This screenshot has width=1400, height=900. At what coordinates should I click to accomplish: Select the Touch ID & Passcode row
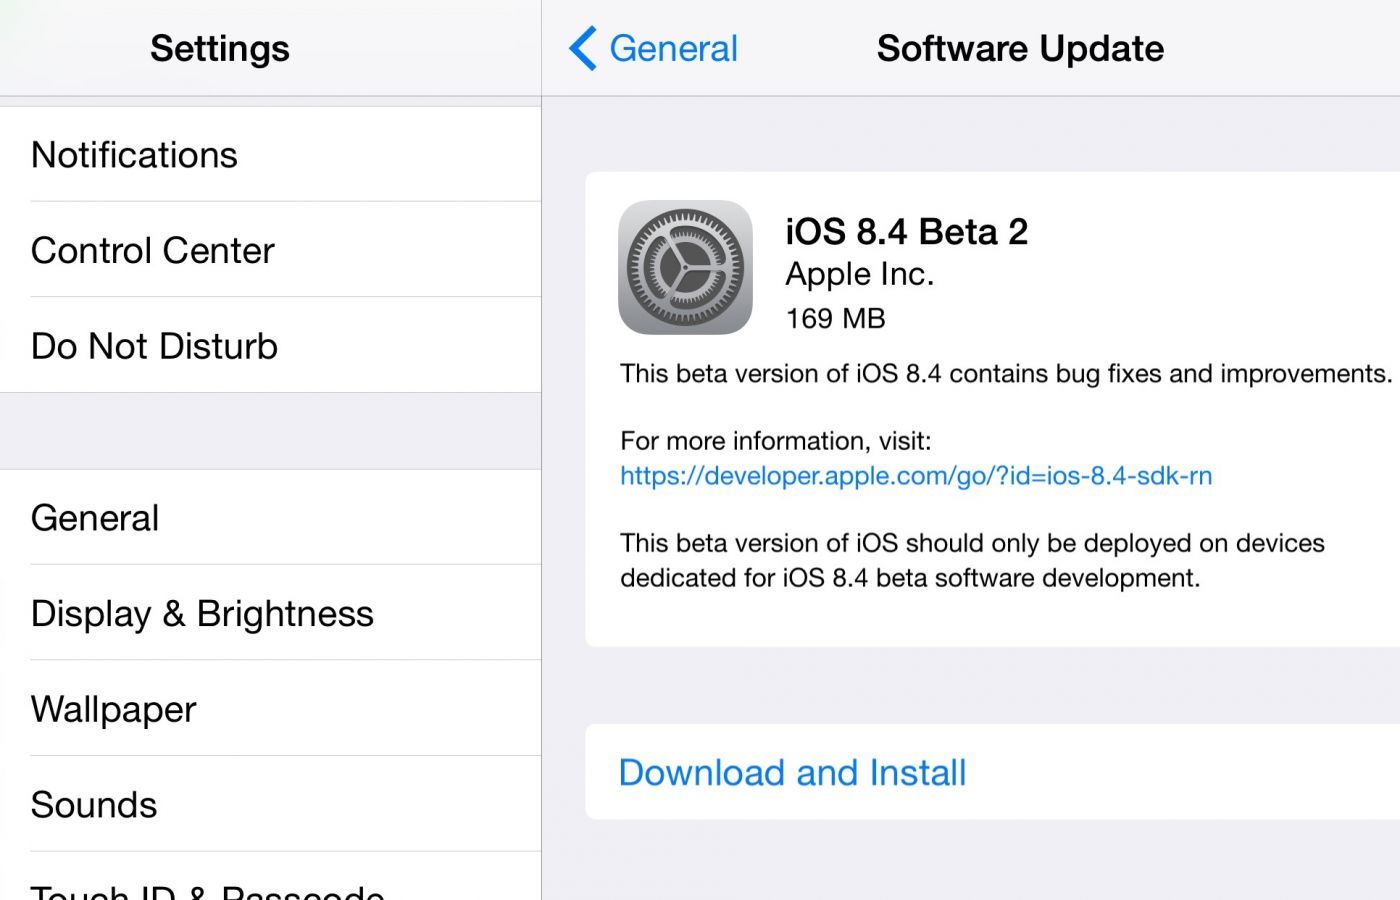click(x=208, y=890)
